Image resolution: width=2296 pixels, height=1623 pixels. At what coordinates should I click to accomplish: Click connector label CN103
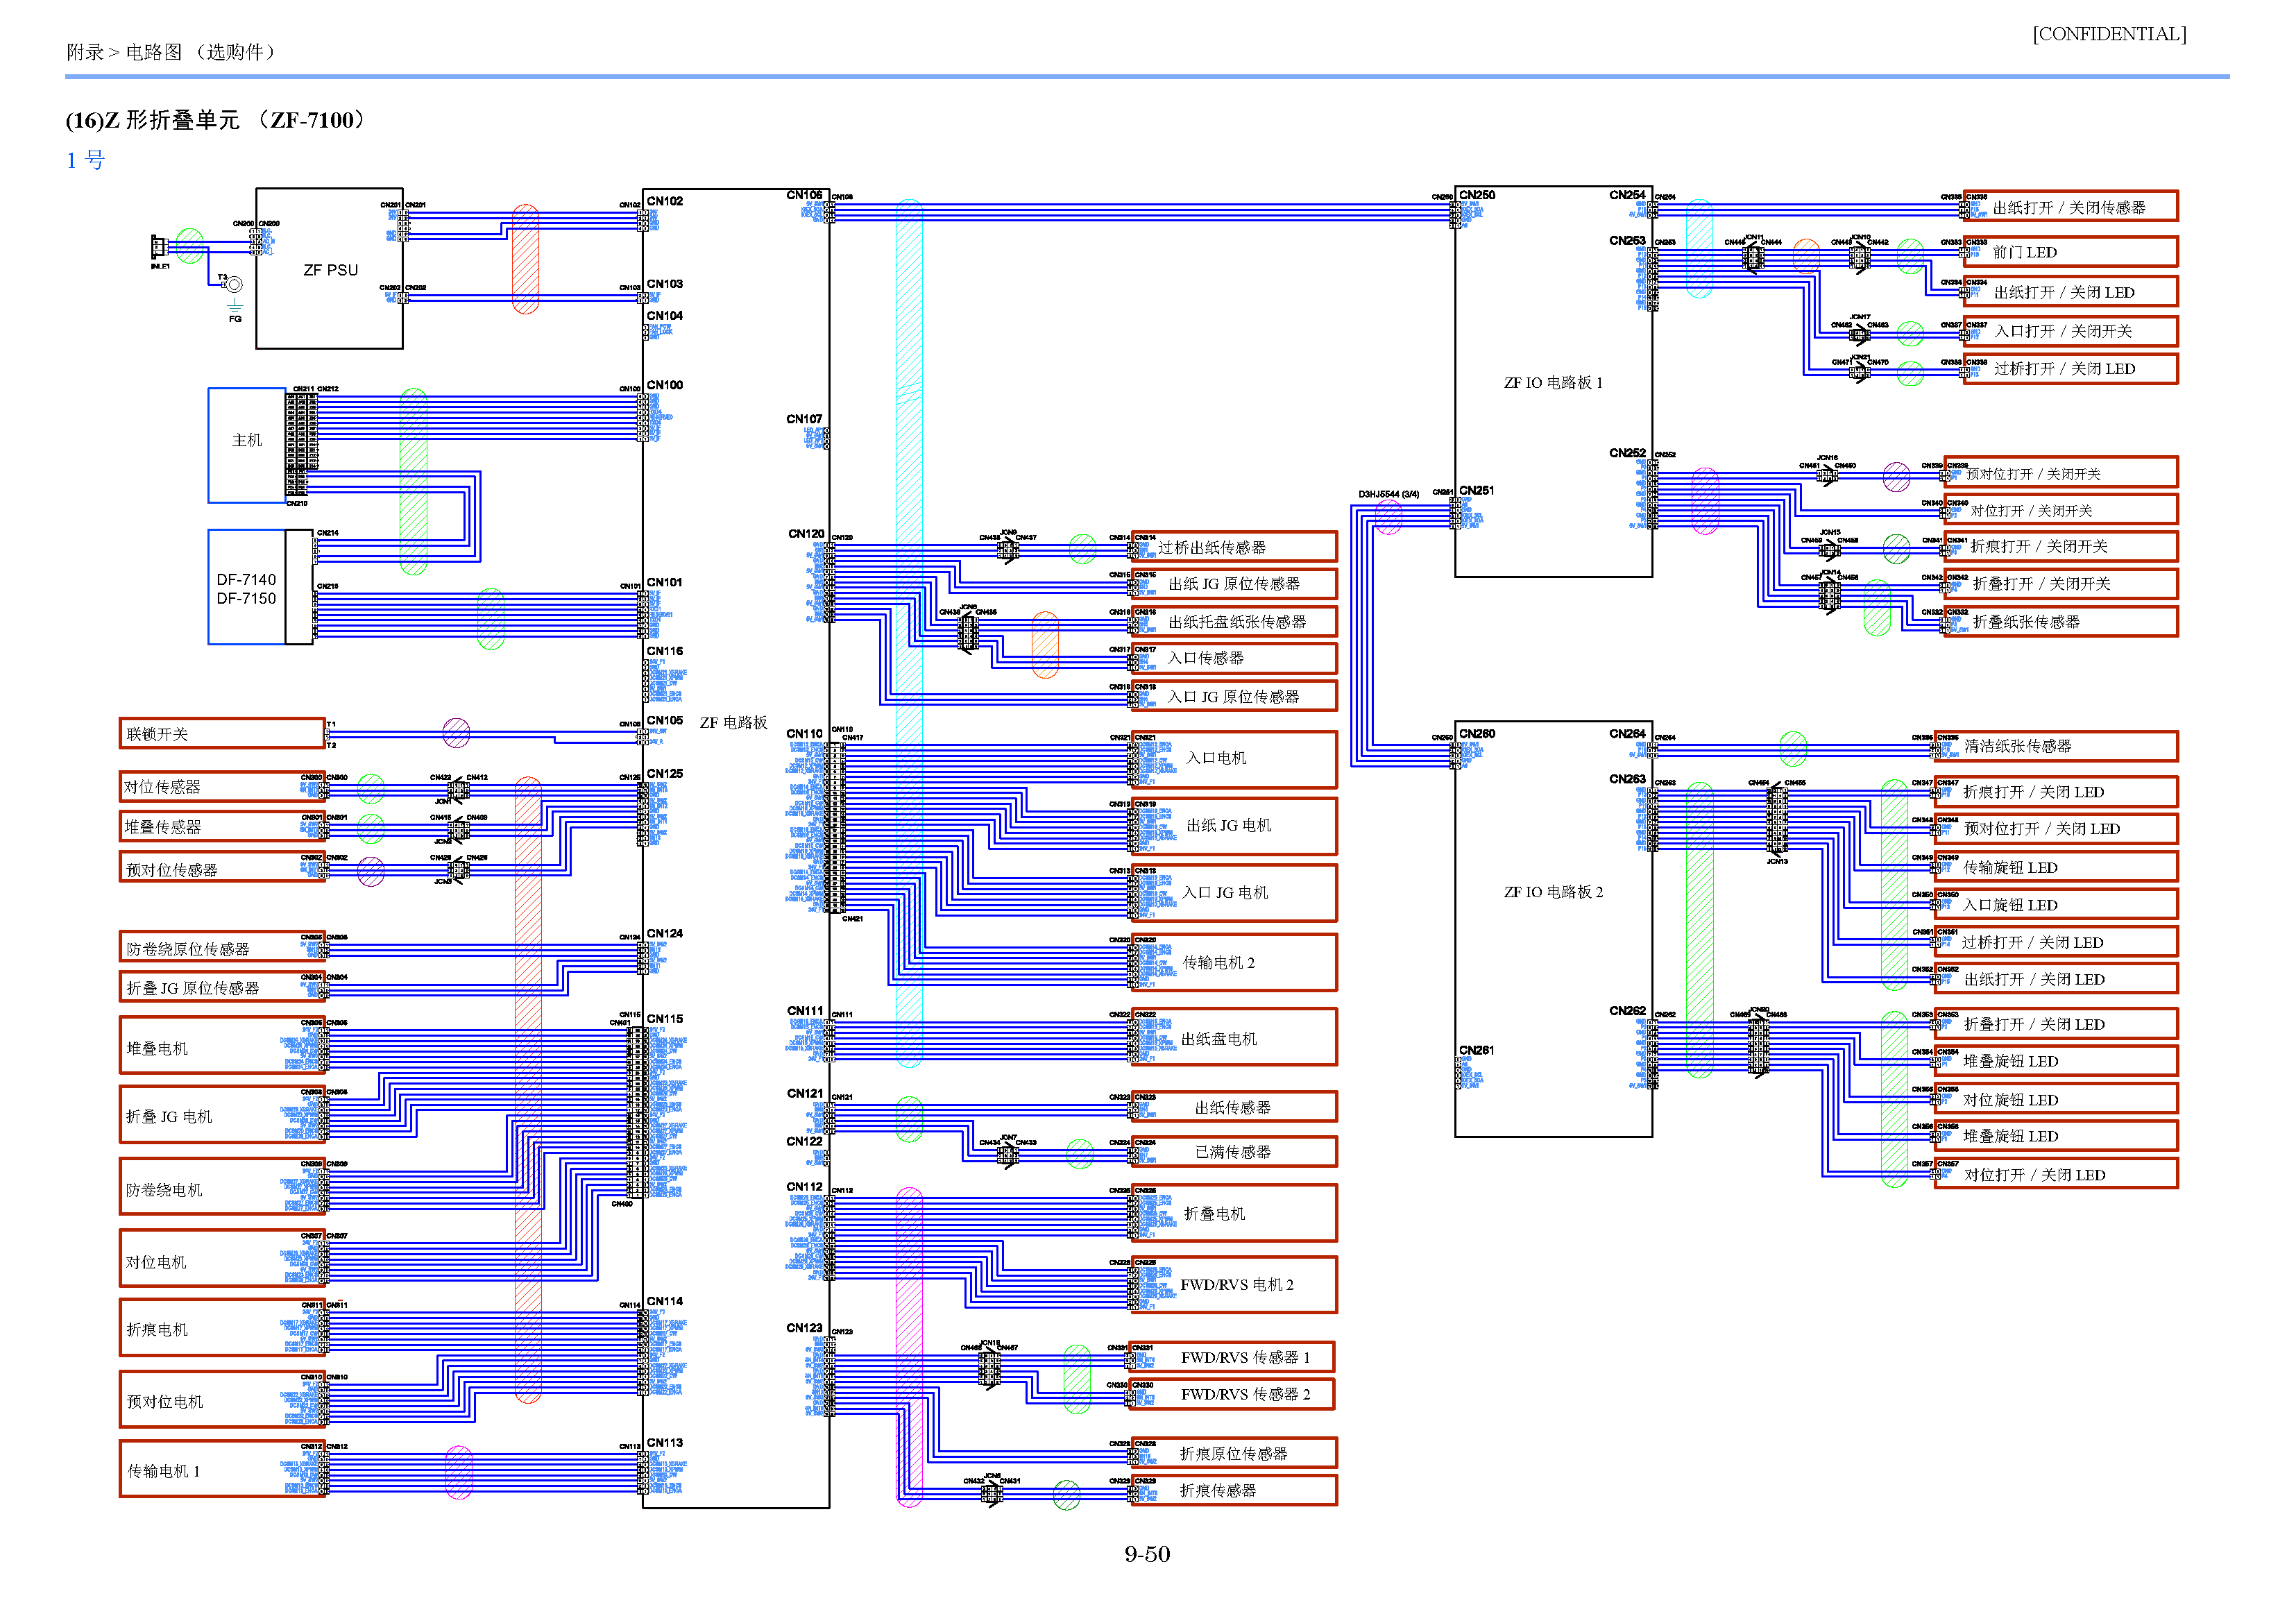[x=665, y=284]
